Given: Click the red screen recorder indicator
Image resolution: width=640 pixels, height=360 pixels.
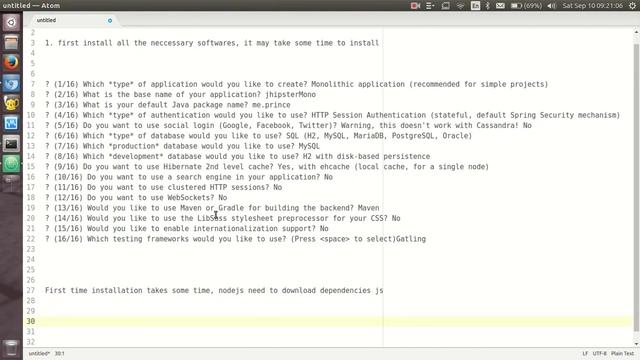Looking at the screenshot, I should pos(415,6).
